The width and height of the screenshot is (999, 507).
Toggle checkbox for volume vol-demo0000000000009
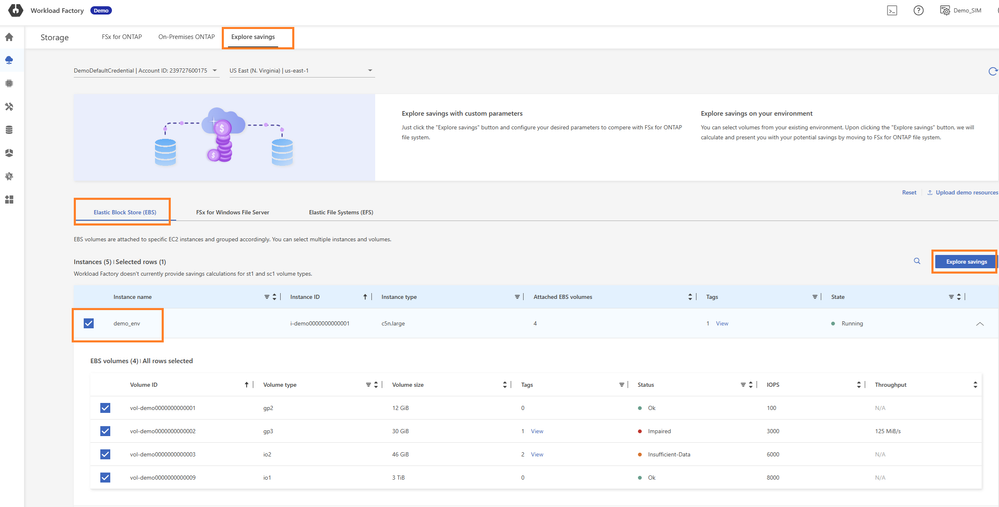point(105,477)
